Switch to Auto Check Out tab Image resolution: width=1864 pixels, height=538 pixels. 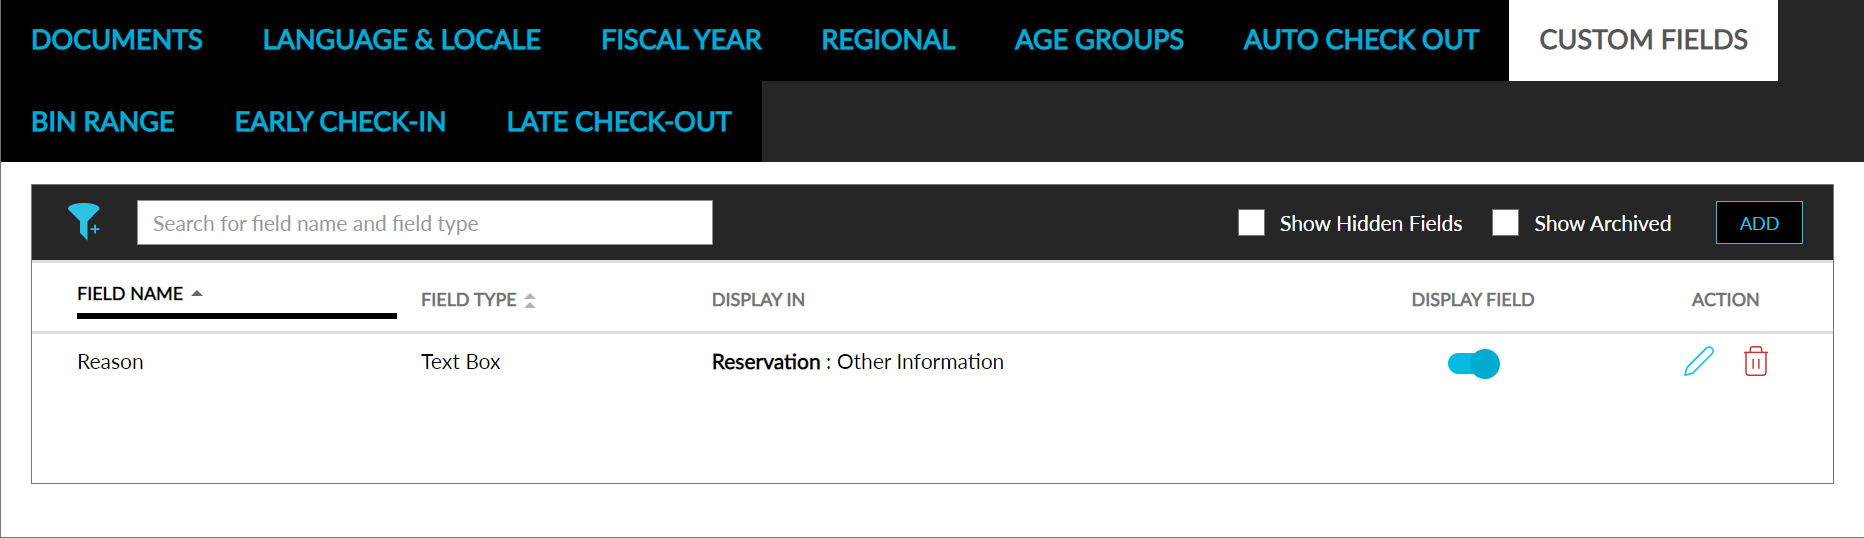[1361, 40]
